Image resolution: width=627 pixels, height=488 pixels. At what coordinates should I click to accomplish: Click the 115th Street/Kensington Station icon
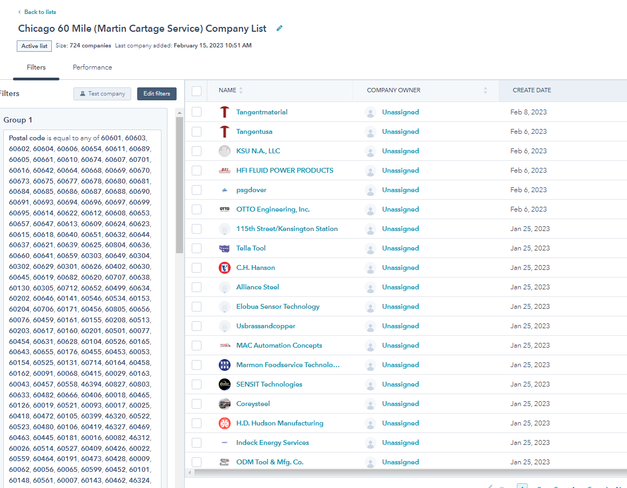[225, 229]
